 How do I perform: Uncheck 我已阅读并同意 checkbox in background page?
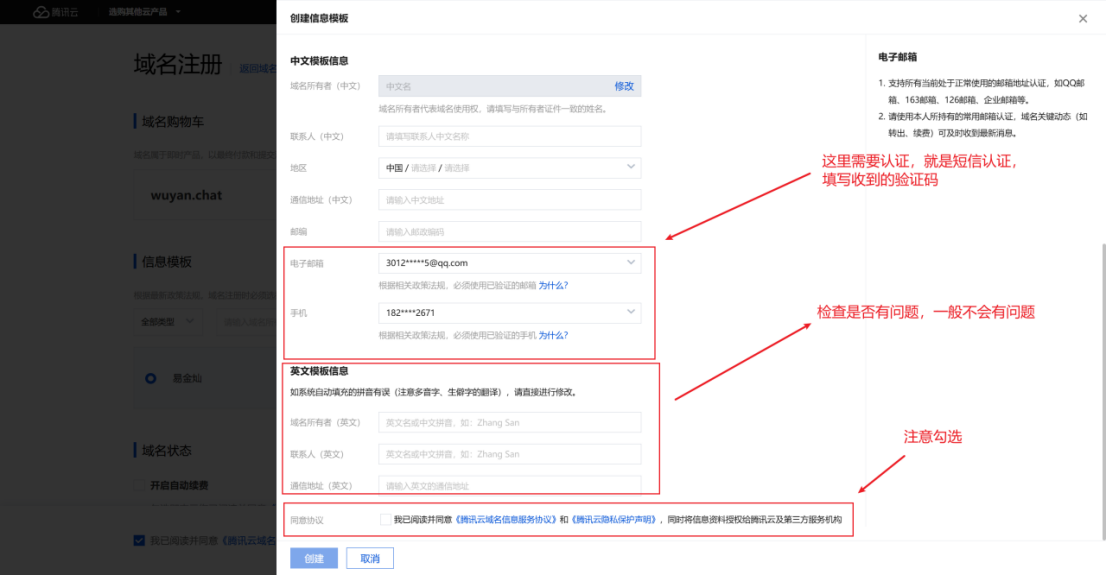[139, 541]
